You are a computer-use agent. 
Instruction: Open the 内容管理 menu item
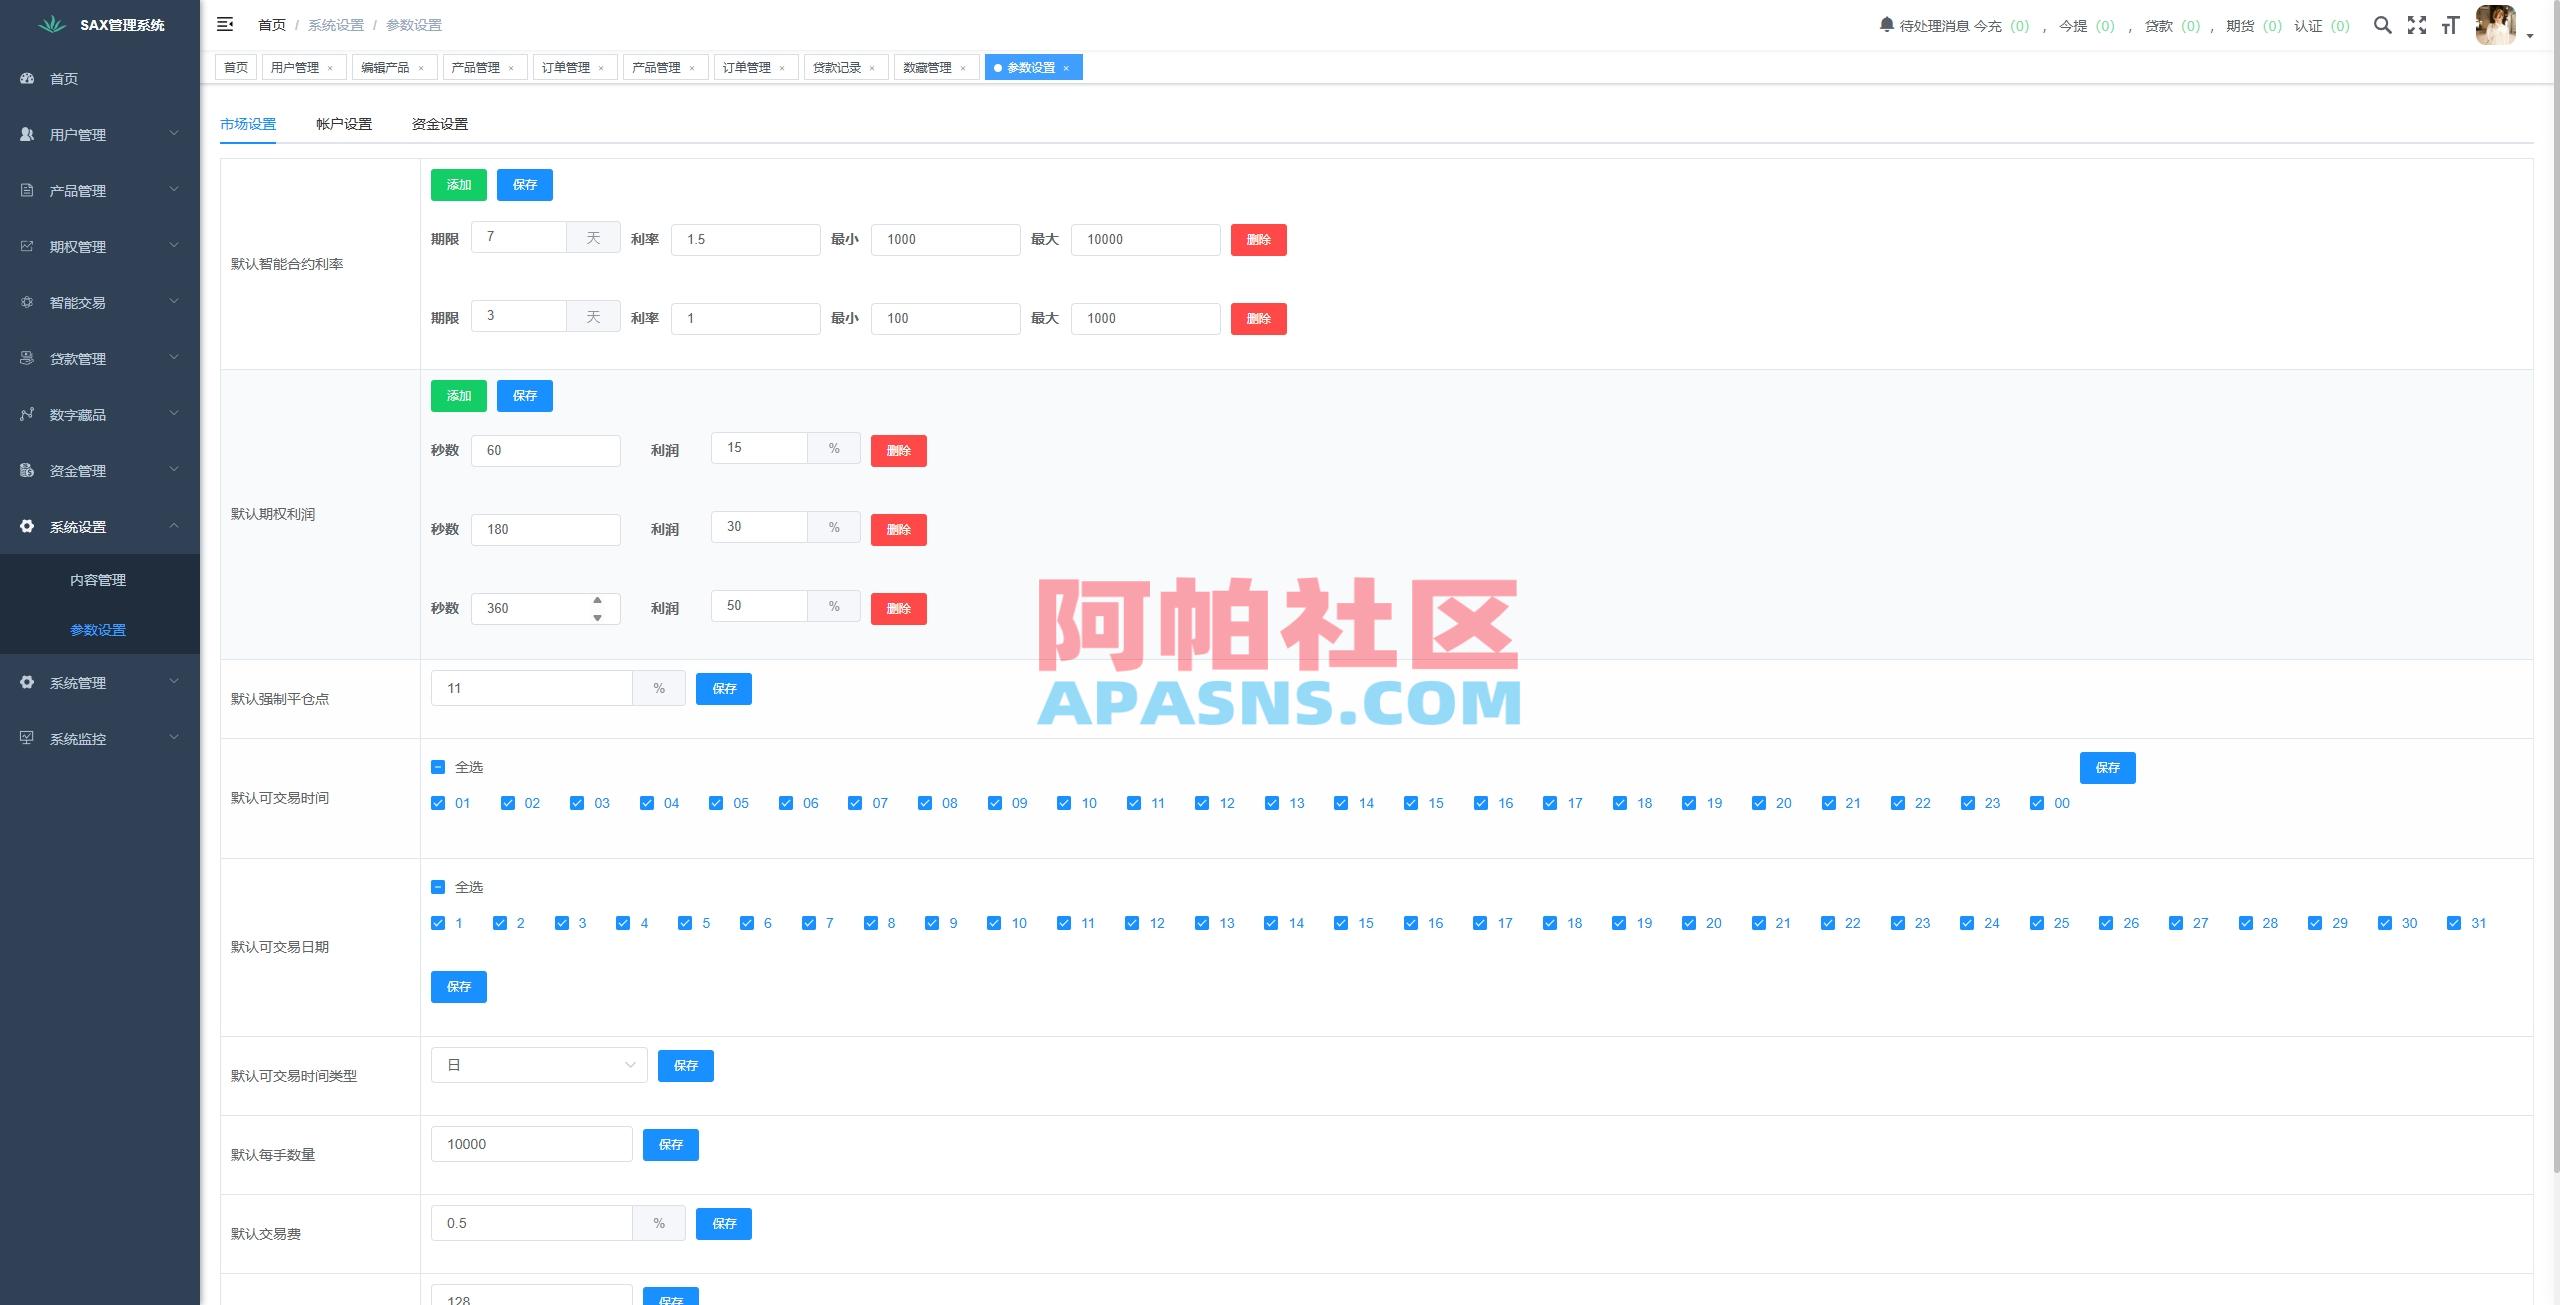pyautogui.click(x=98, y=579)
